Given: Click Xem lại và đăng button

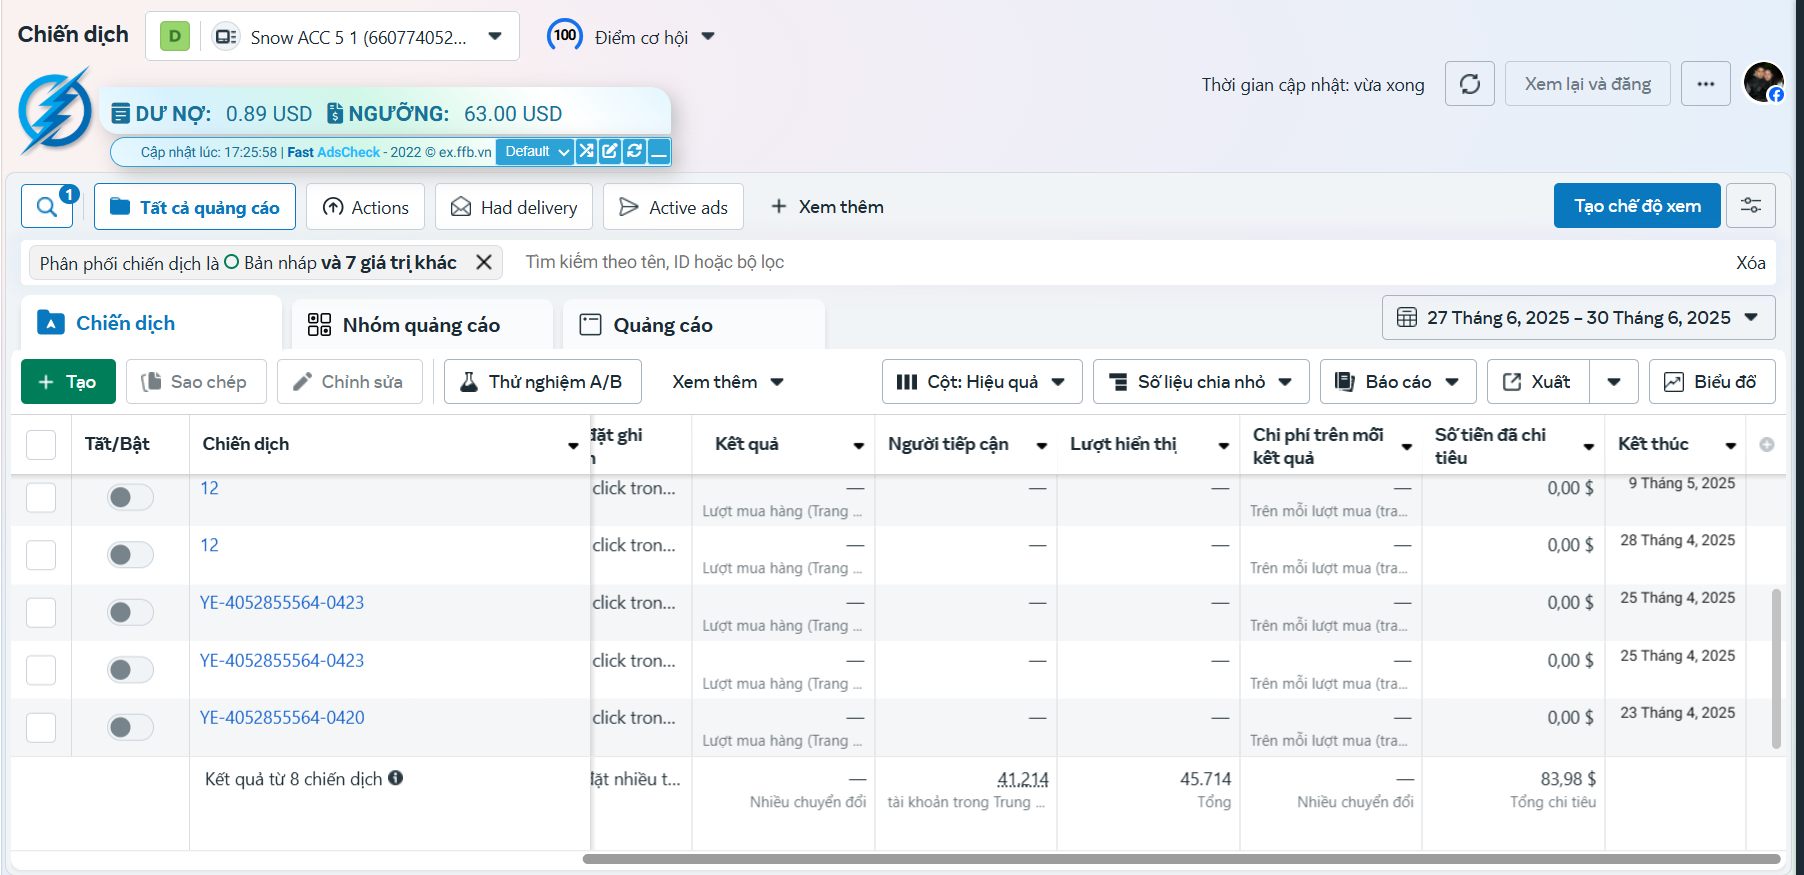Looking at the screenshot, I should [1588, 84].
